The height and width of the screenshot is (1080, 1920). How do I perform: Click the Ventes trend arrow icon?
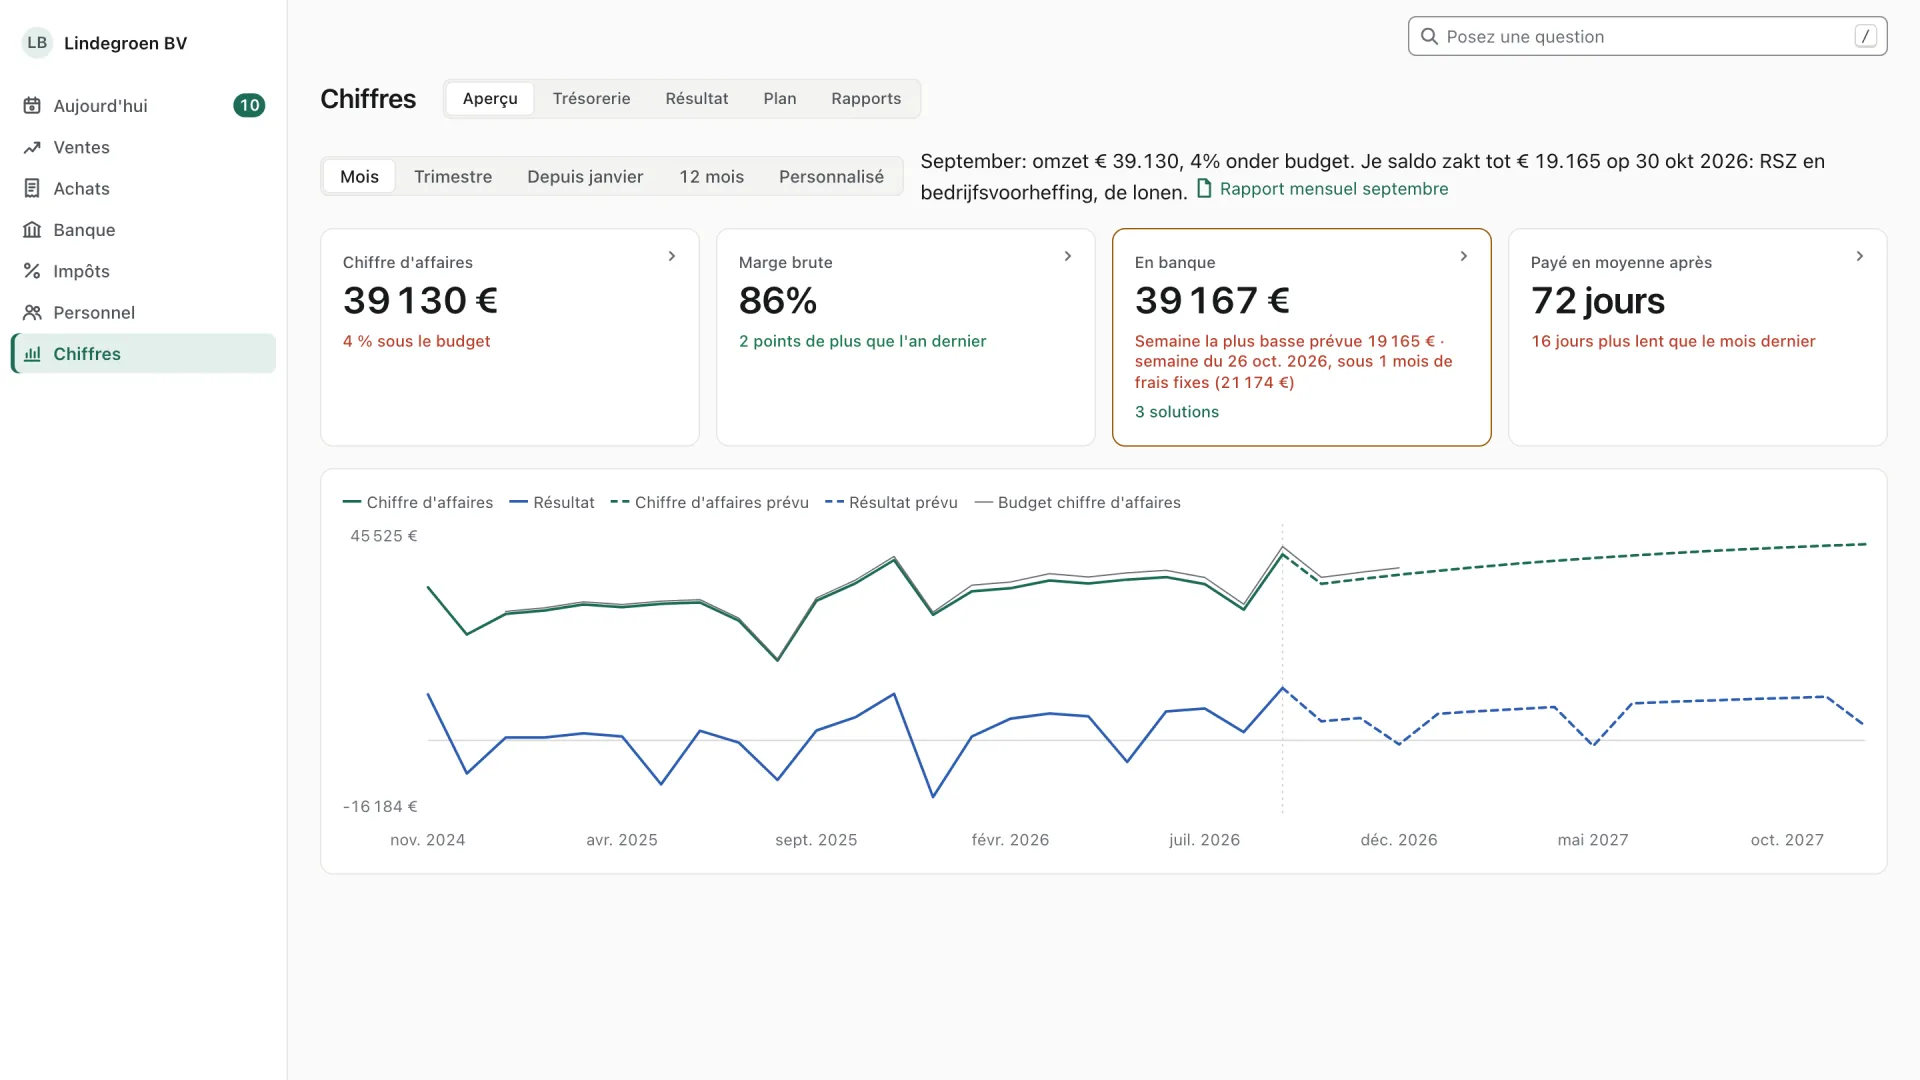click(32, 147)
